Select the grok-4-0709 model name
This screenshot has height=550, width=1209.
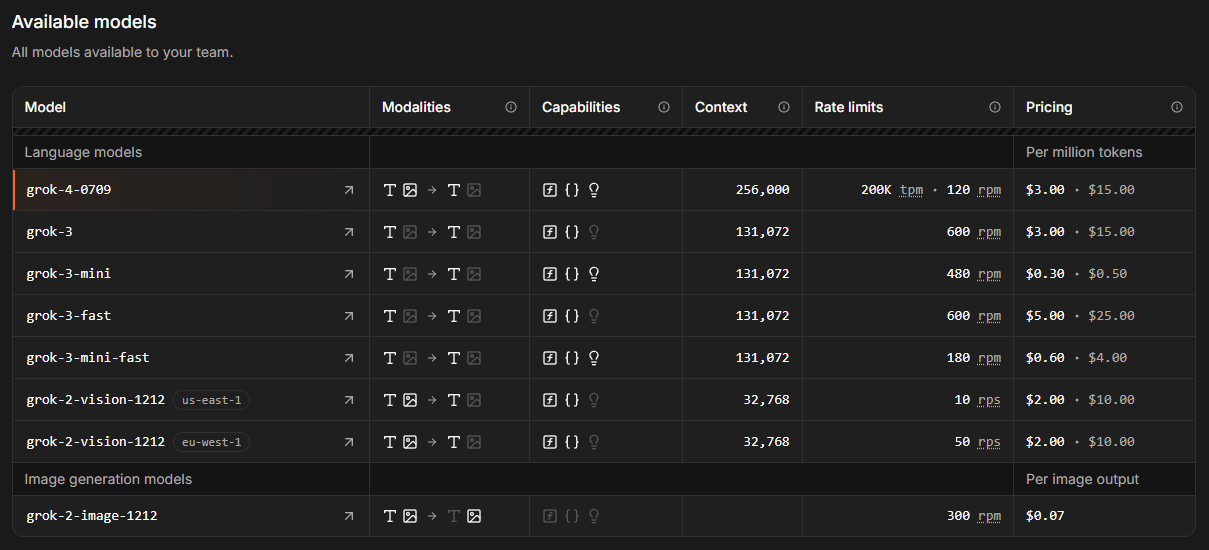point(69,190)
